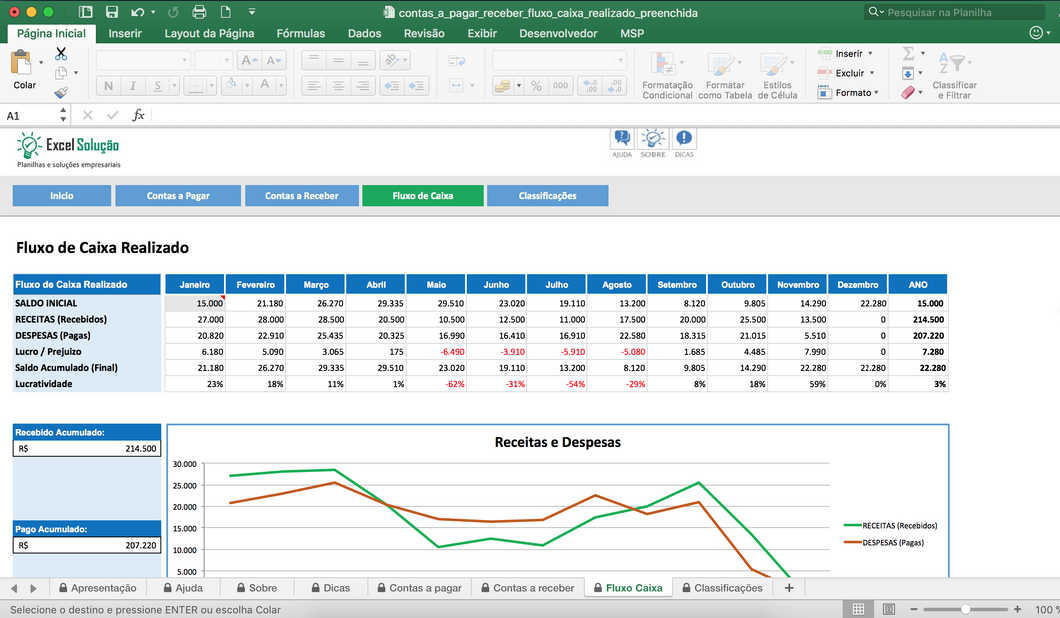Click the AutoSum sigma icon
The image size is (1060, 618).
pos(909,53)
